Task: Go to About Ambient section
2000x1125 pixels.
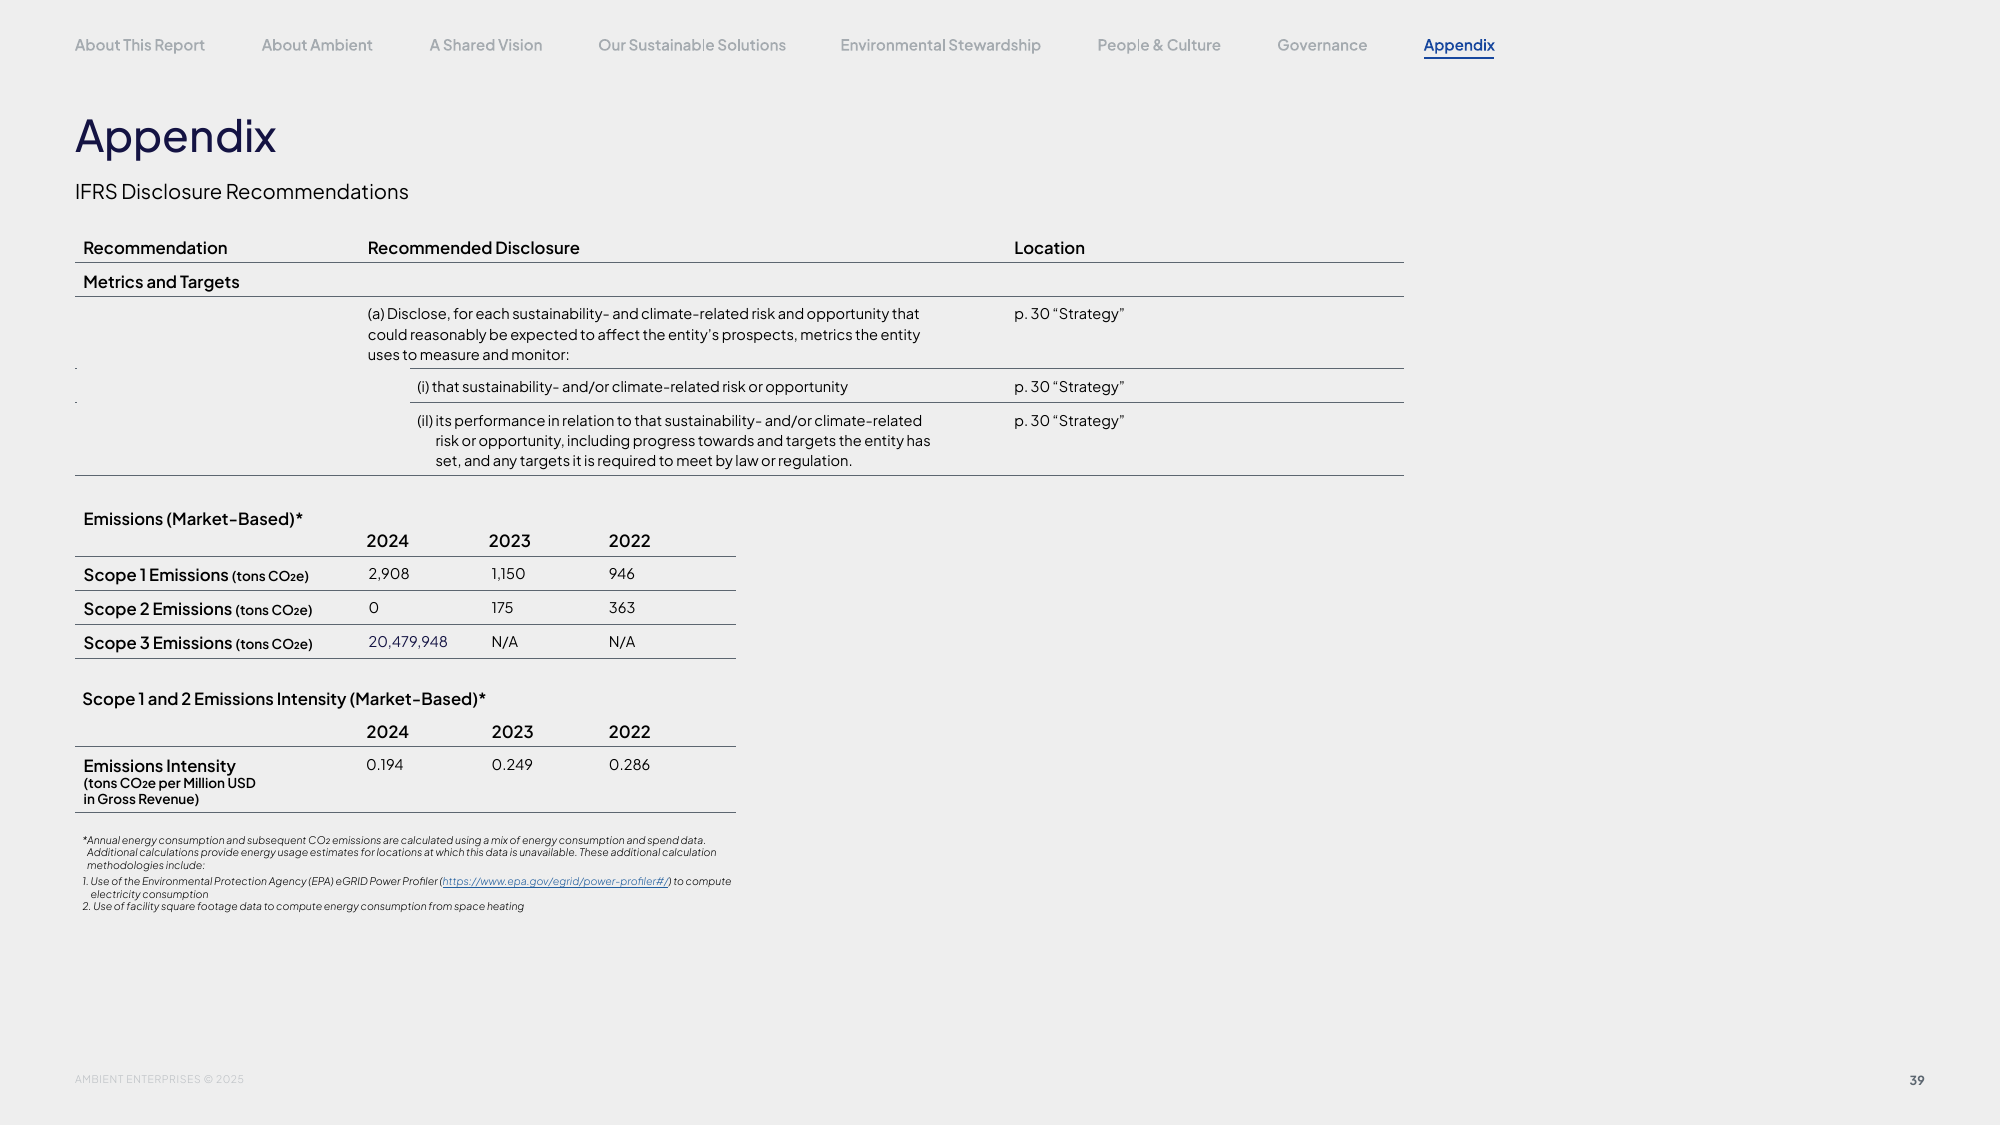Action: point(317,45)
